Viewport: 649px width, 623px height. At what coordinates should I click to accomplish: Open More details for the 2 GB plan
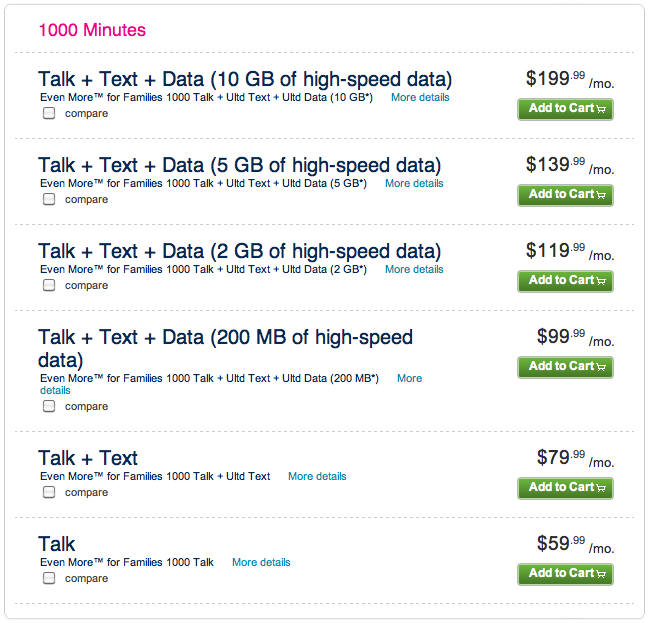(414, 270)
